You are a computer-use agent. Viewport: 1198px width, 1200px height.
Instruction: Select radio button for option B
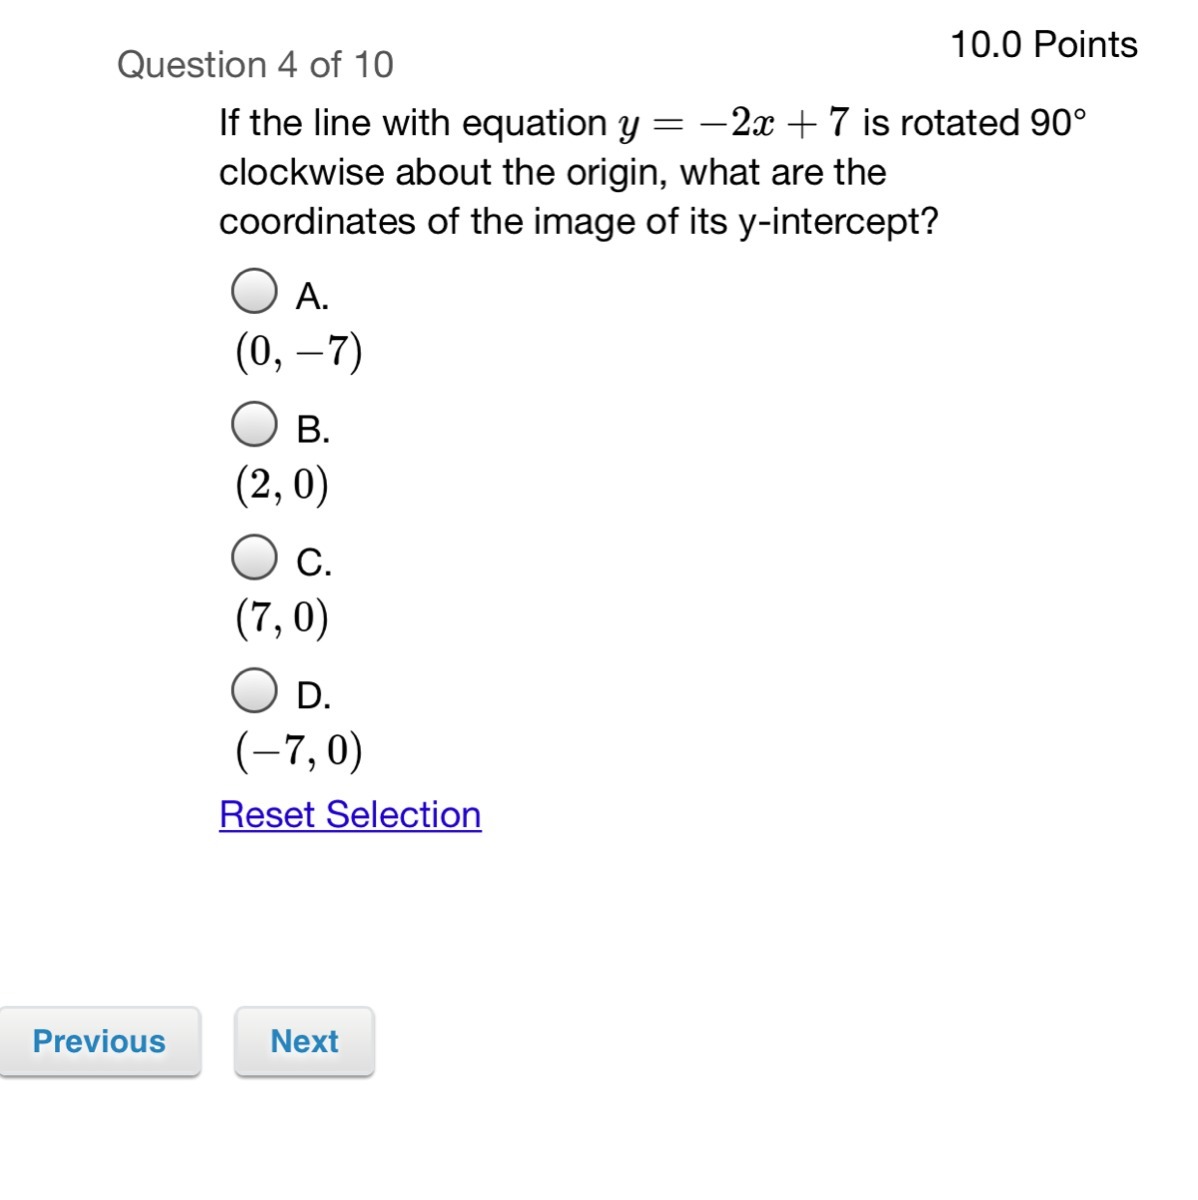tap(254, 424)
